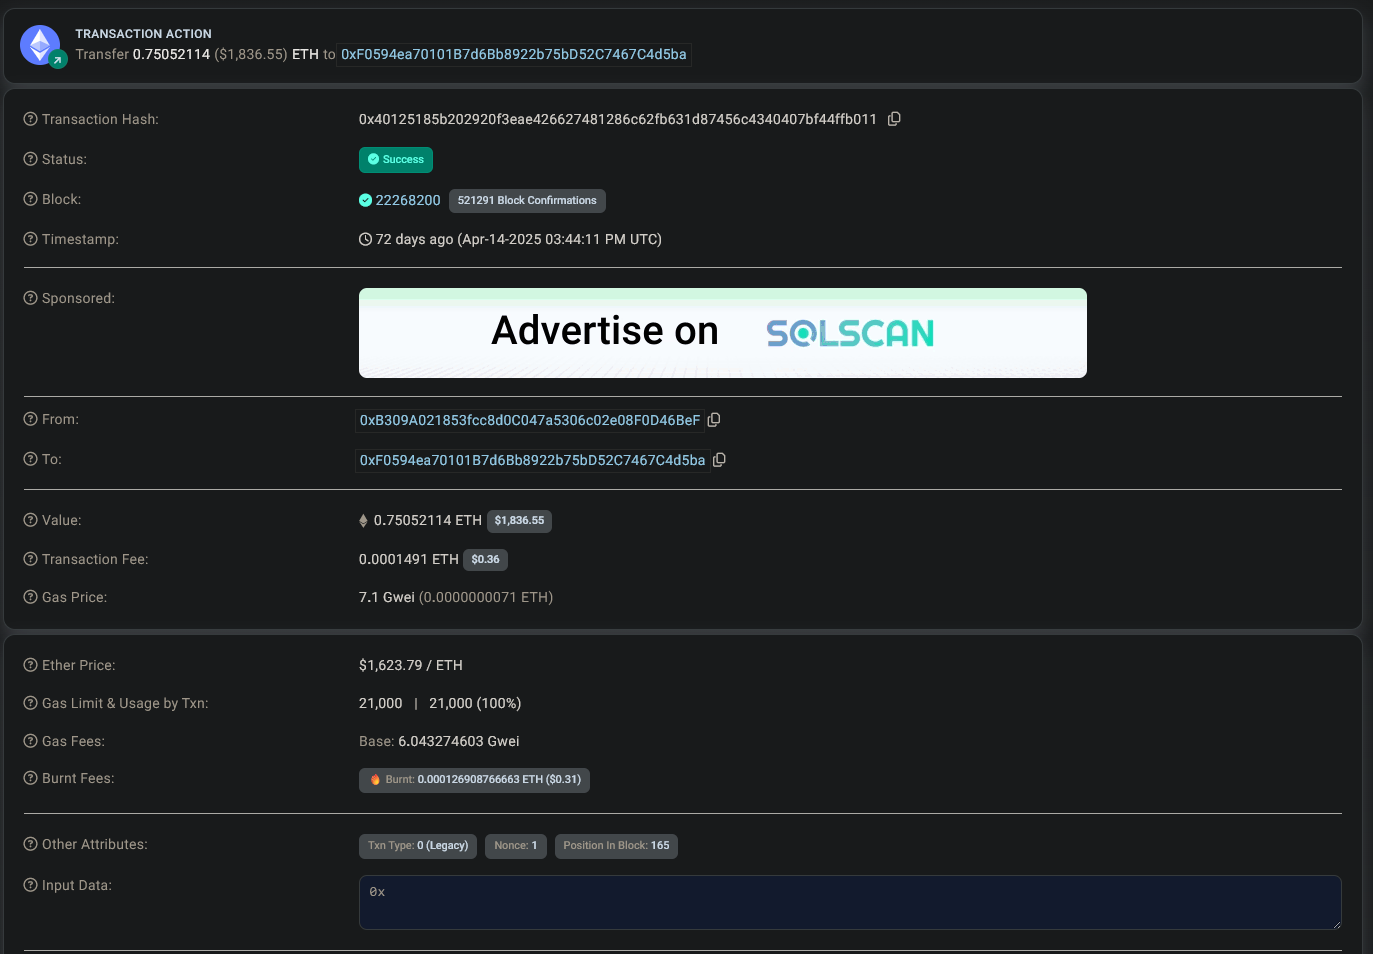Click the green check icon beside block number
The height and width of the screenshot is (954, 1373).
pos(365,200)
